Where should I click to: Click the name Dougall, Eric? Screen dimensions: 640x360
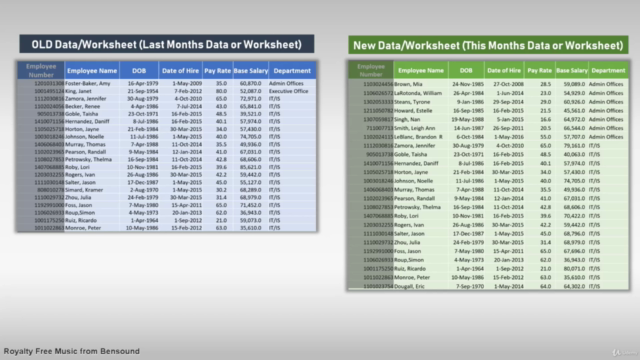tap(409, 287)
